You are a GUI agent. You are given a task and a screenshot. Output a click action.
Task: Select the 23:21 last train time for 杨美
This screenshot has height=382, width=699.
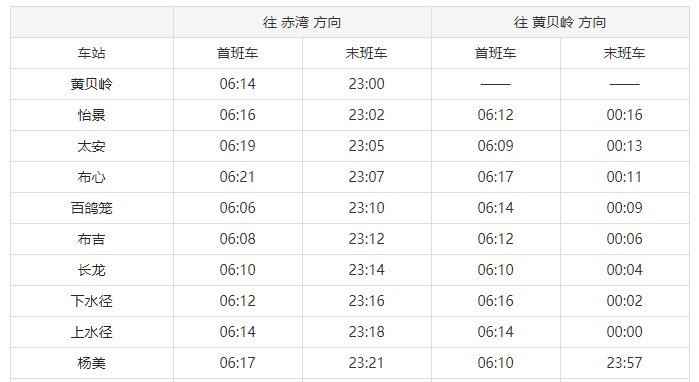pos(366,363)
